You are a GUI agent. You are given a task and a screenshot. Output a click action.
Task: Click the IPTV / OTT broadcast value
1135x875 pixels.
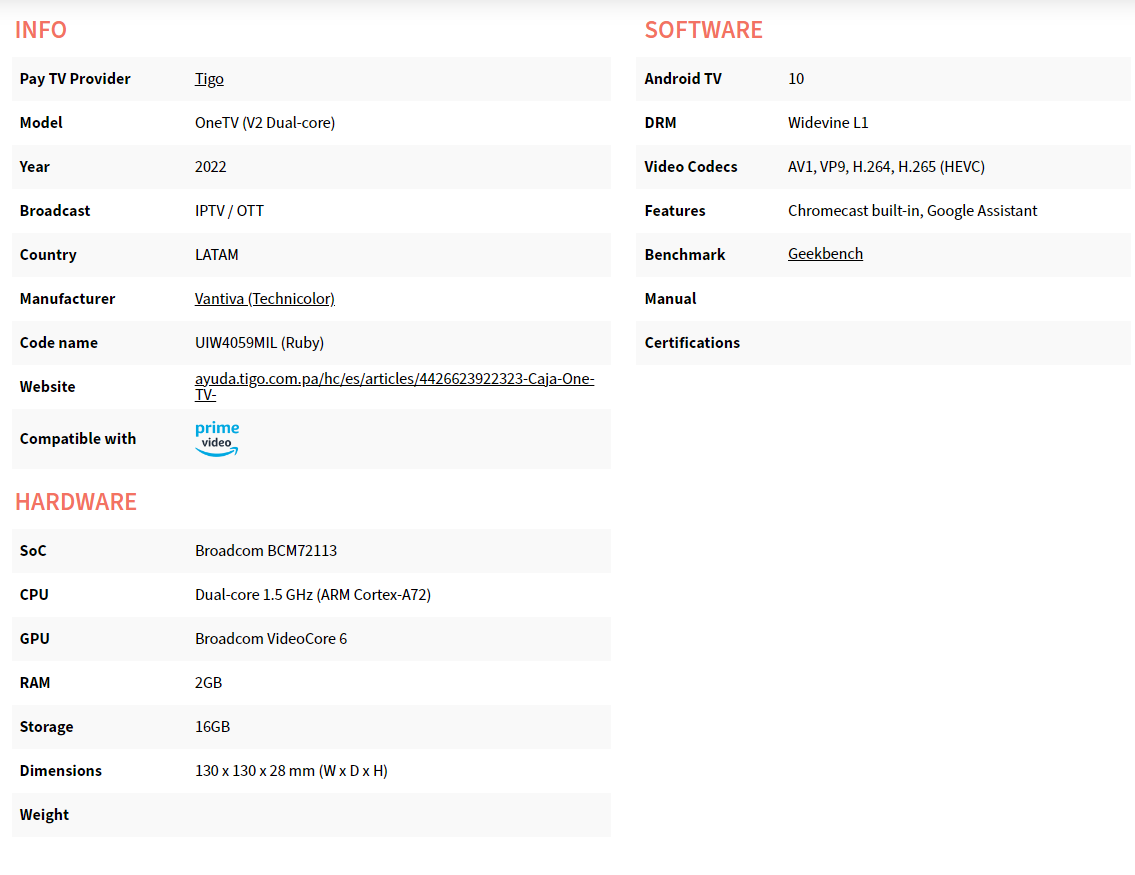tap(229, 211)
